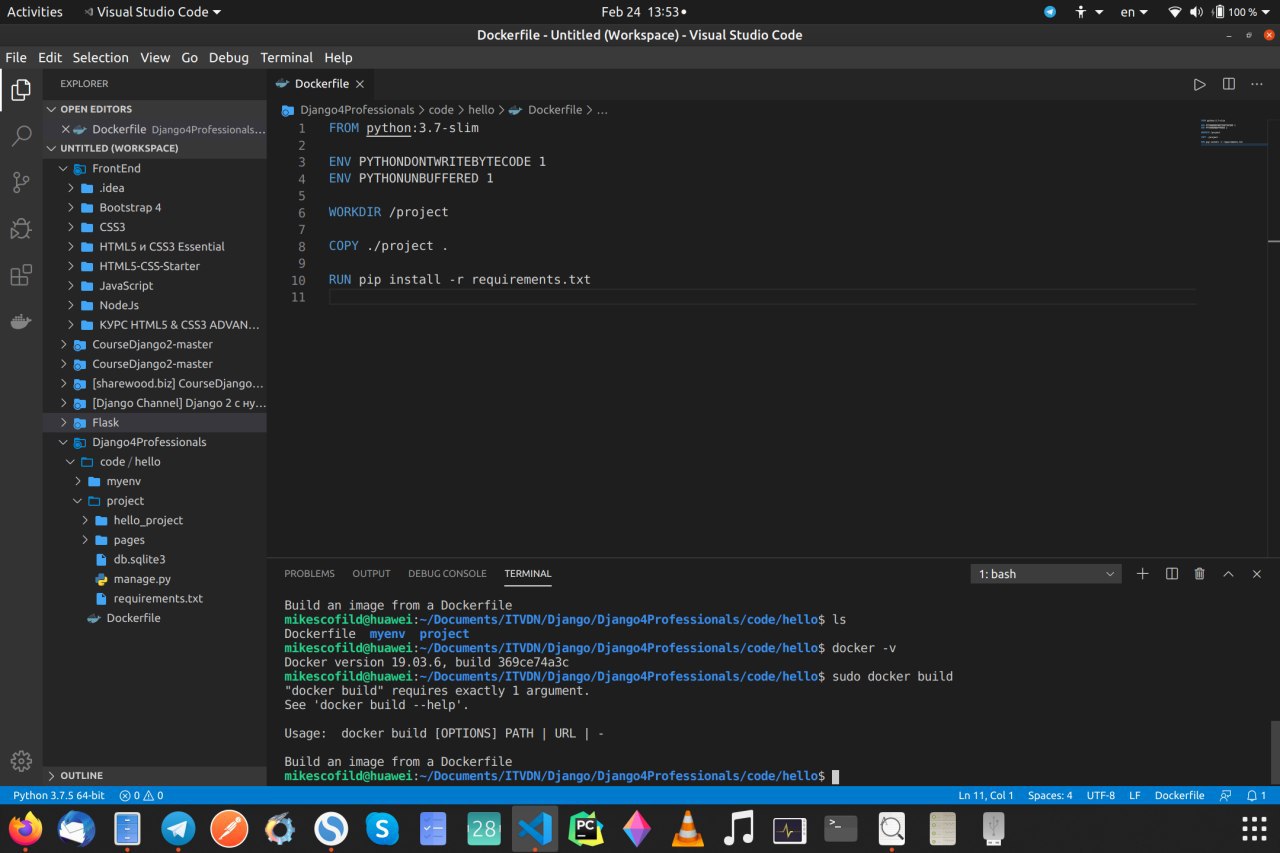Open Thunderbird mail from the dock
This screenshot has width=1280, height=853.
pyautogui.click(x=77, y=828)
